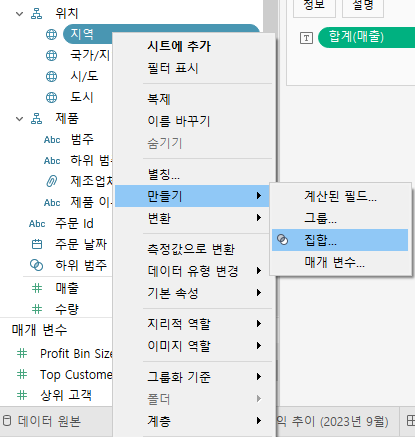
Task: Click the globe icon next to 도시
Action: point(51,97)
